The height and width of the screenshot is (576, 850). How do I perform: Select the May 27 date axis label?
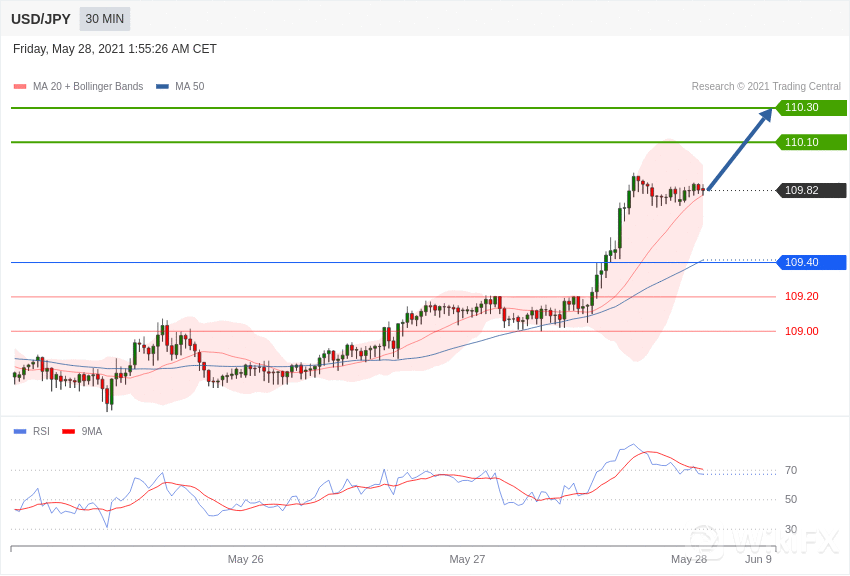tap(467, 559)
